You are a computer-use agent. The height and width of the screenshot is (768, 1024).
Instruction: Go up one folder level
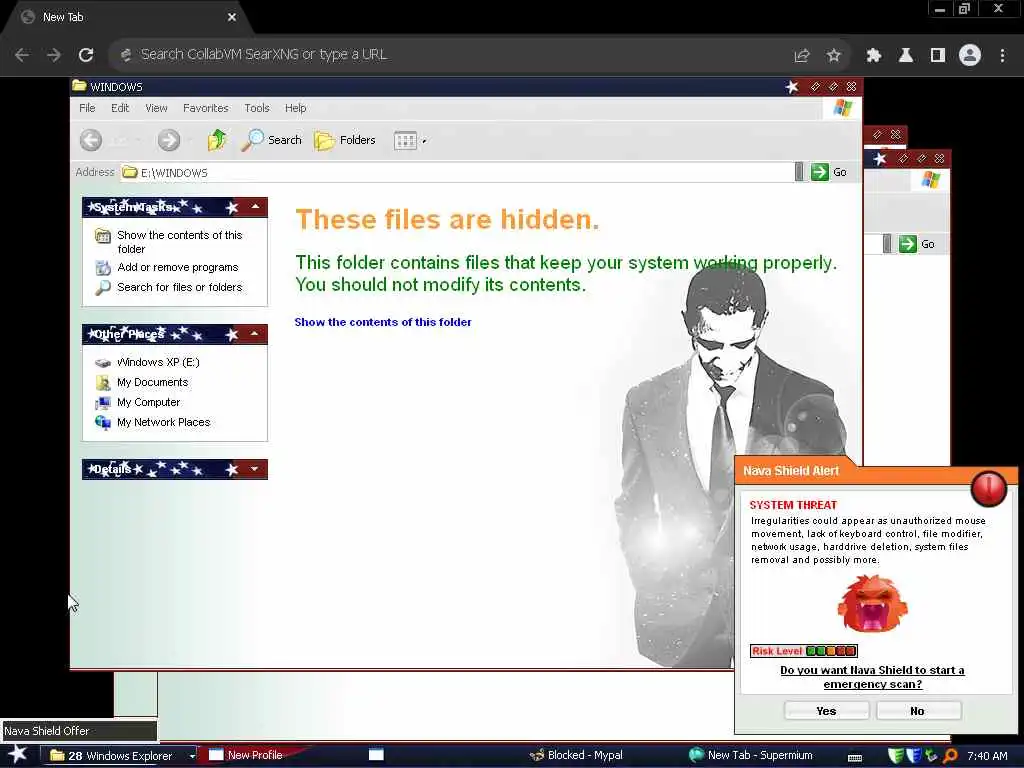click(x=217, y=140)
